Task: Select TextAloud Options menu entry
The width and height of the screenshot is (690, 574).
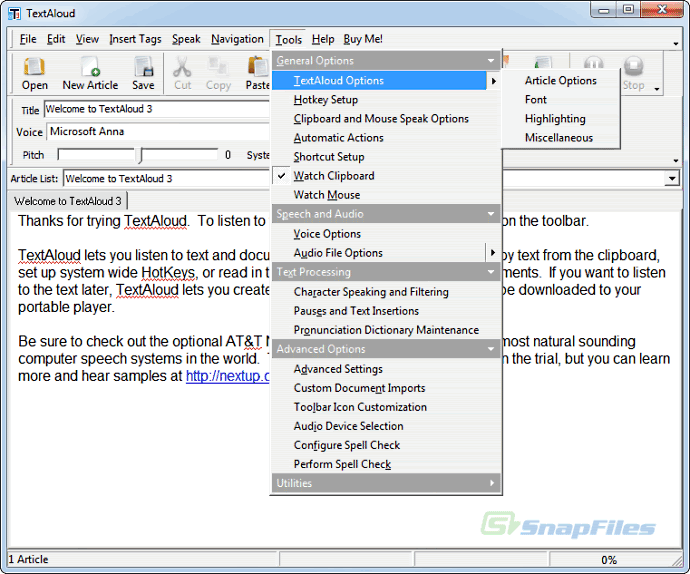Action: pos(379,81)
